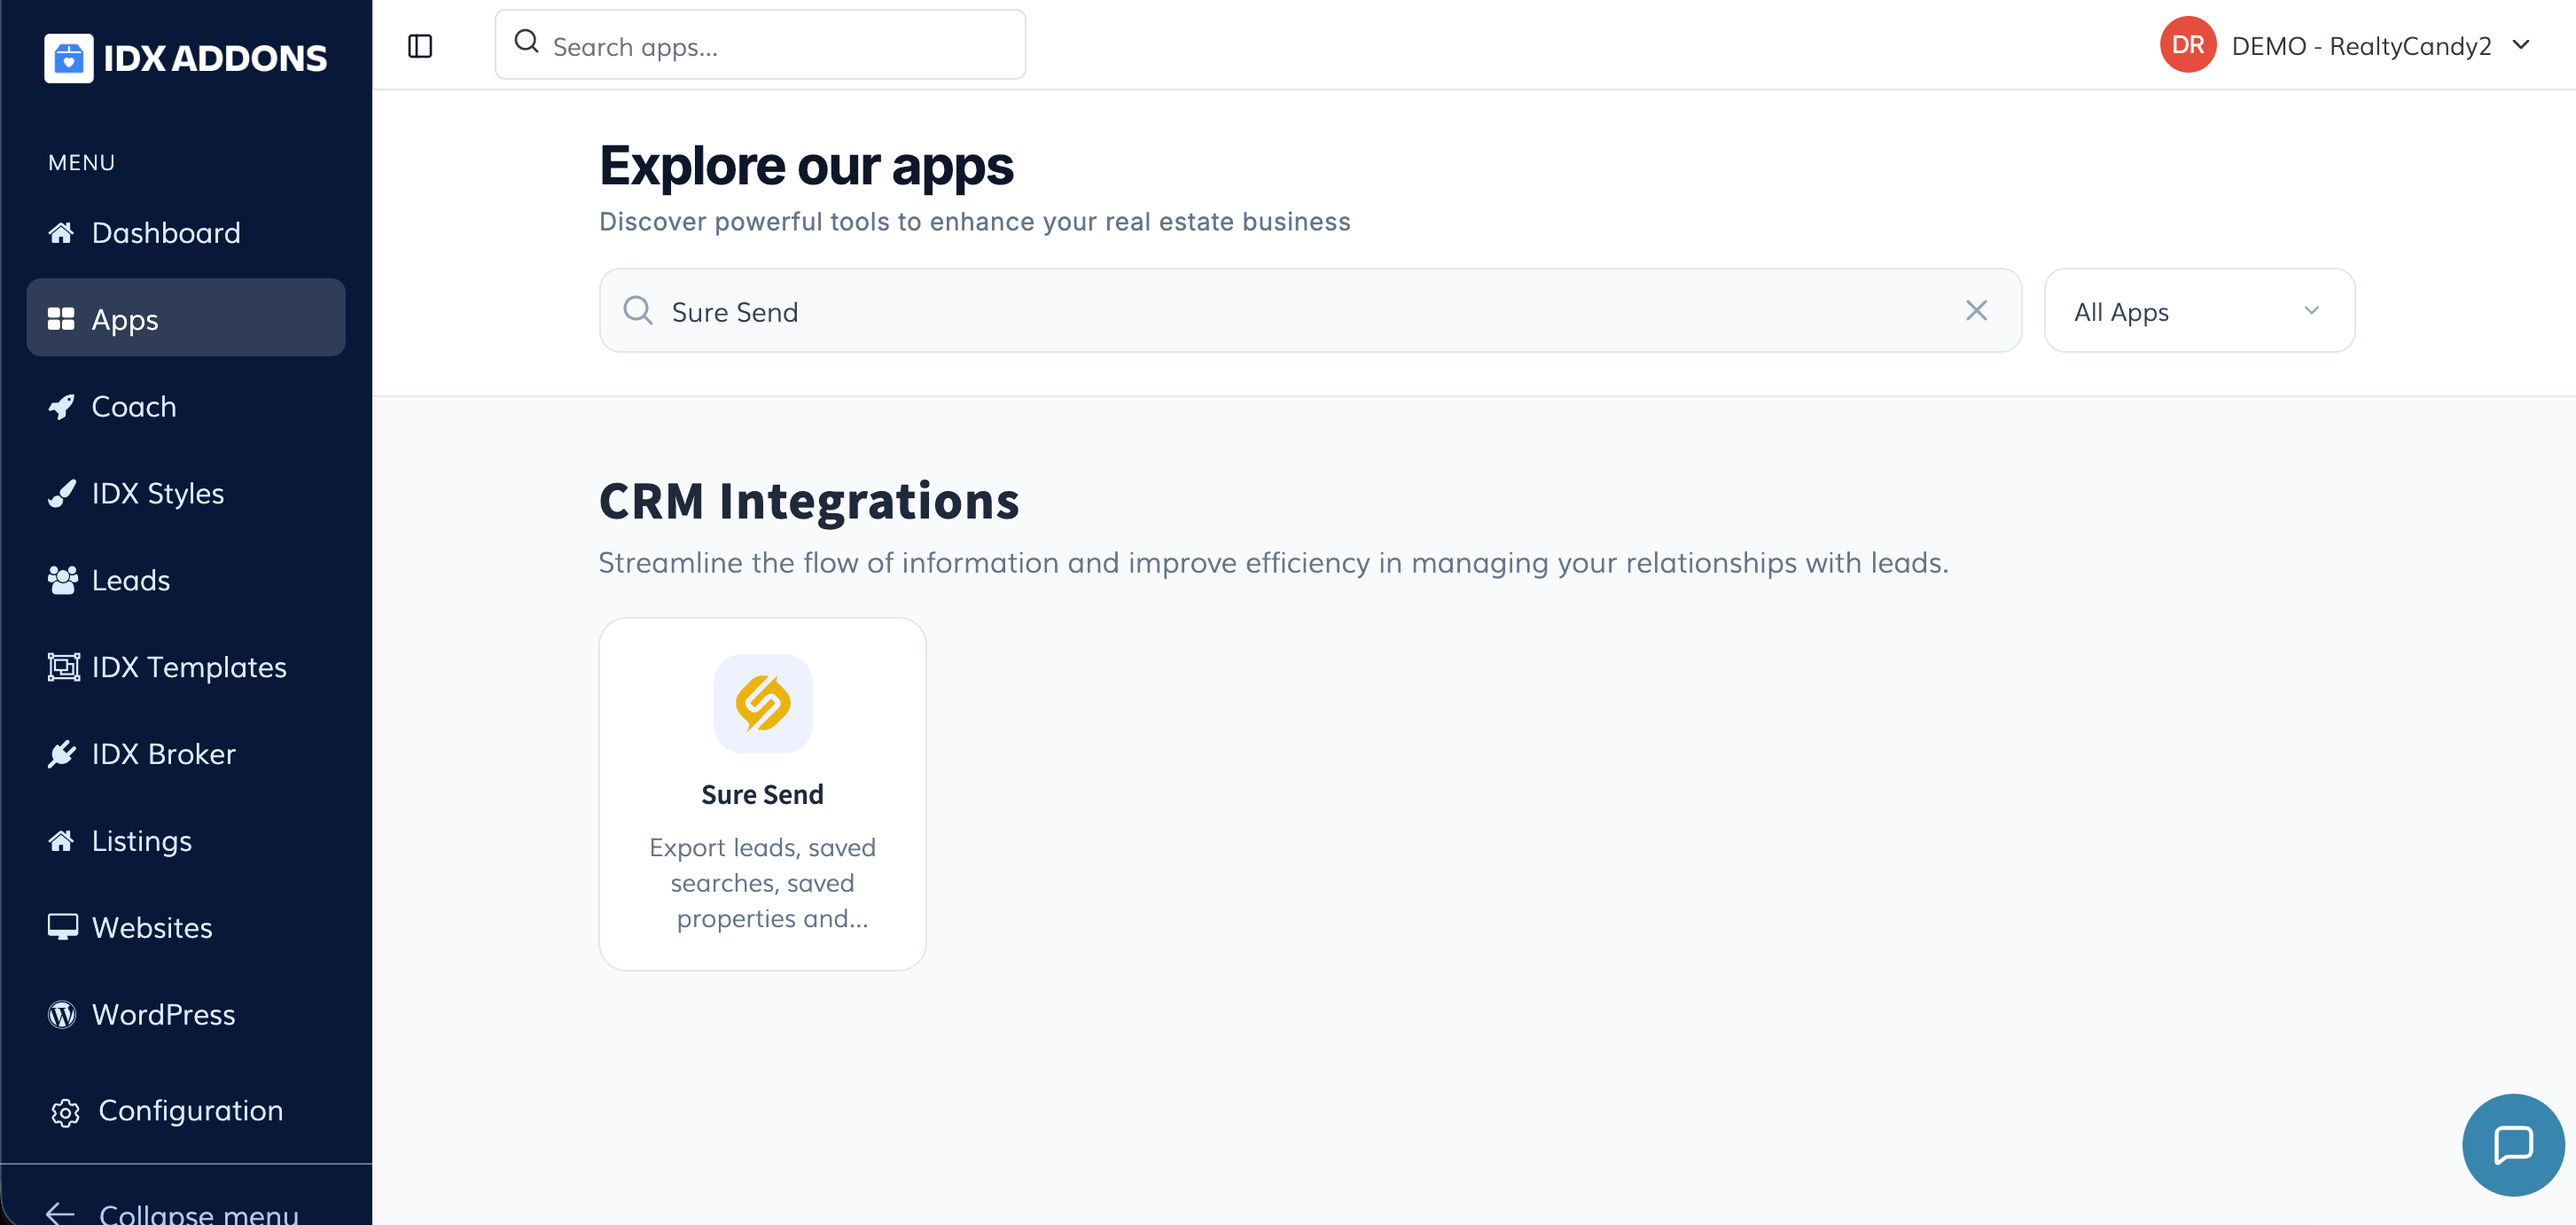Navigate to Listings
This screenshot has height=1225, width=2576.
[x=141, y=841]
